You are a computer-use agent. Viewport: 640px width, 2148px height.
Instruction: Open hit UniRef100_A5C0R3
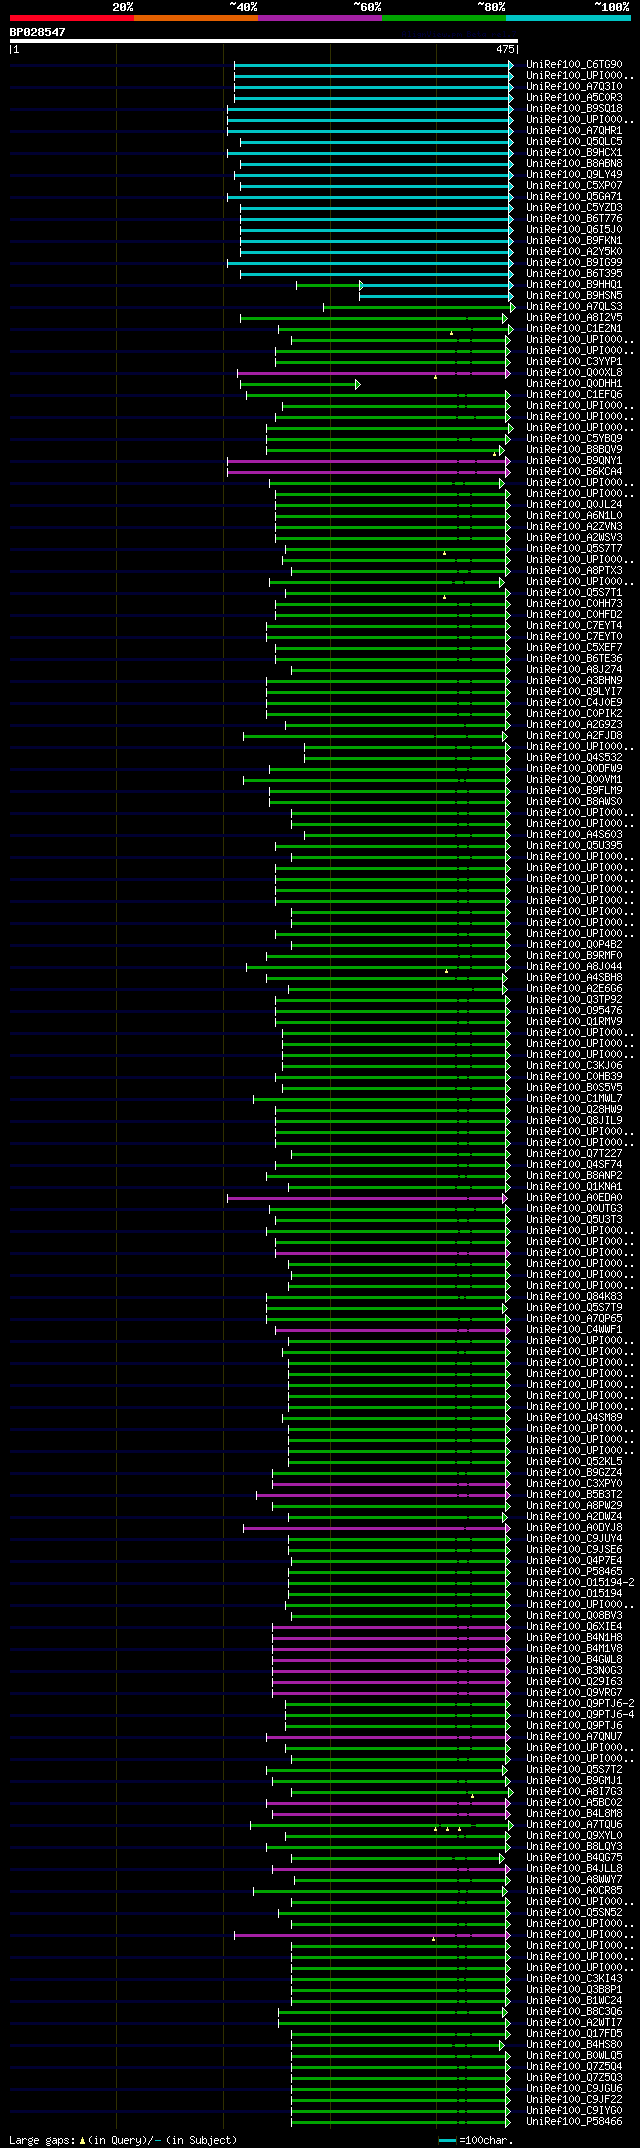tap(574, 98)
